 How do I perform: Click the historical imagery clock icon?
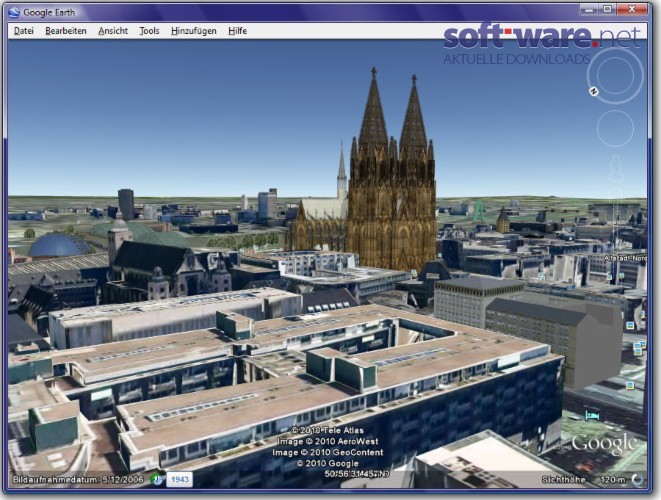[157, 479]
